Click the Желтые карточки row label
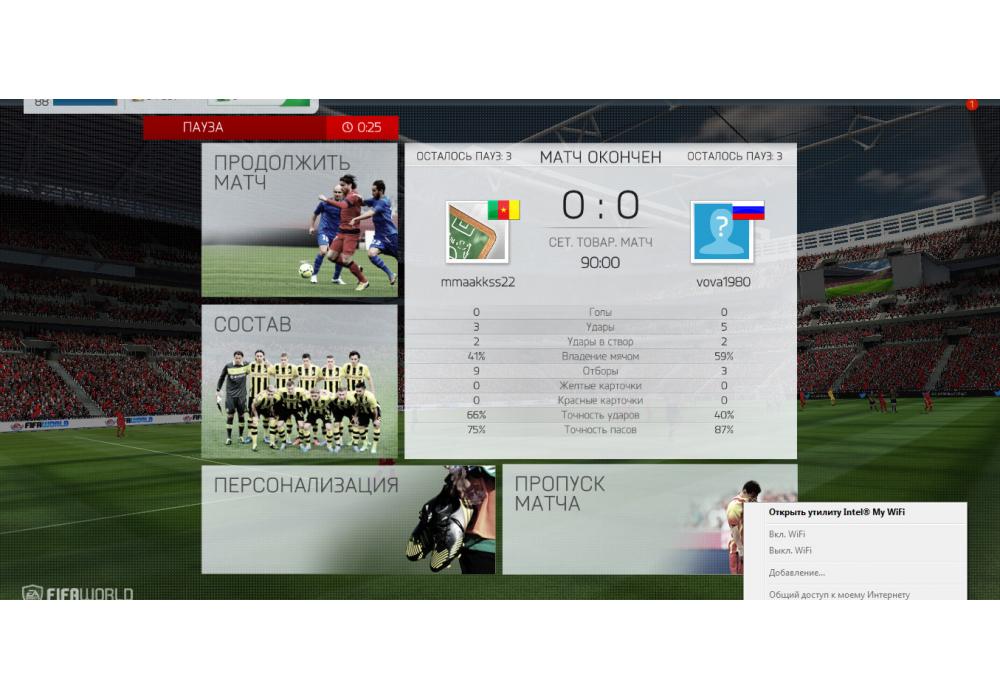 point(600,386)
